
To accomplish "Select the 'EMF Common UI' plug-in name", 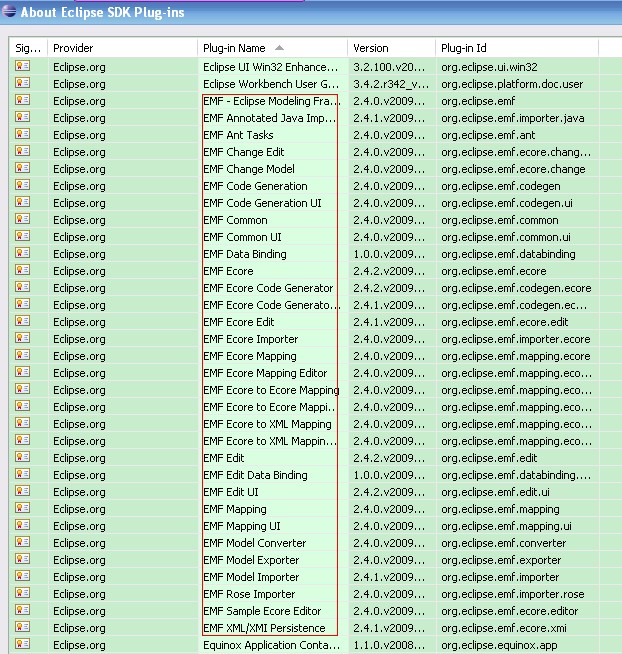I will 242,237.
